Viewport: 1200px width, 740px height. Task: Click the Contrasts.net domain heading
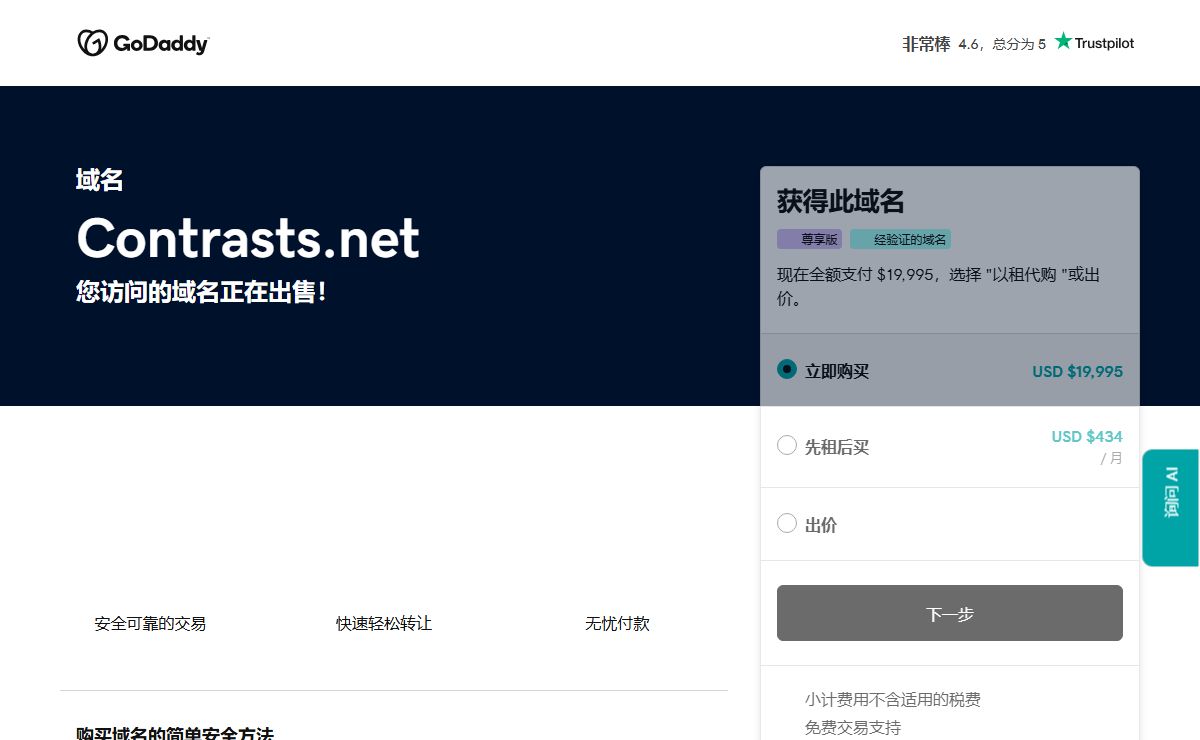[248, 238]
